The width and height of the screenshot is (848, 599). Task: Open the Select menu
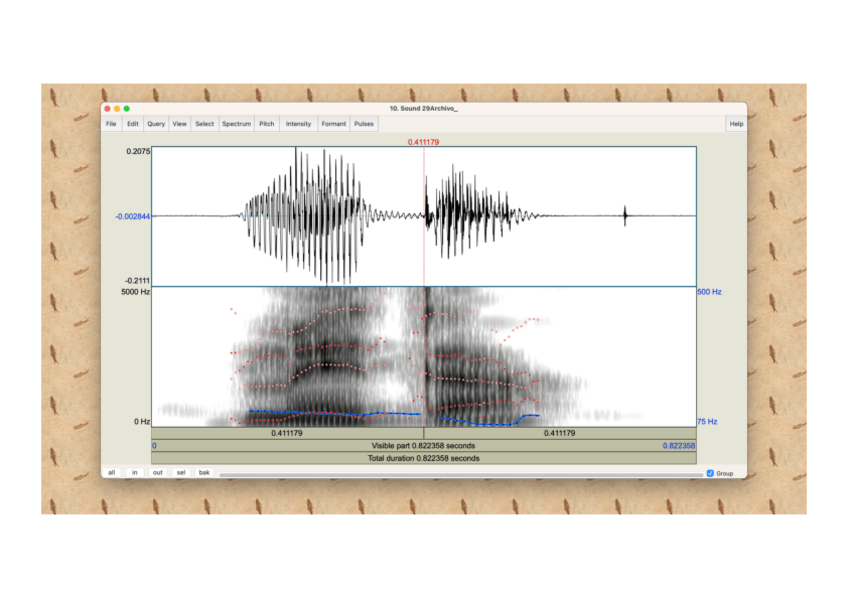(204, 124)
